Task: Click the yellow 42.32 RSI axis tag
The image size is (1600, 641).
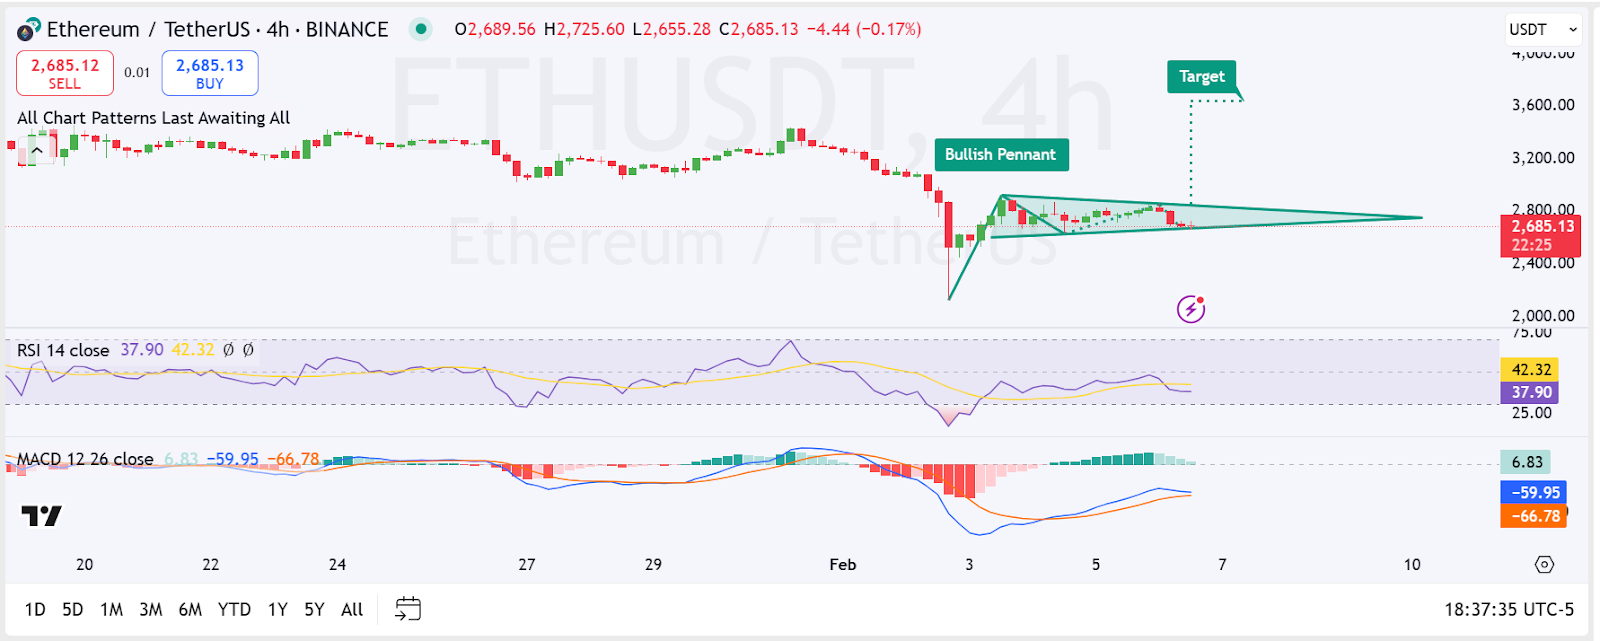Action: (1530, 369)
